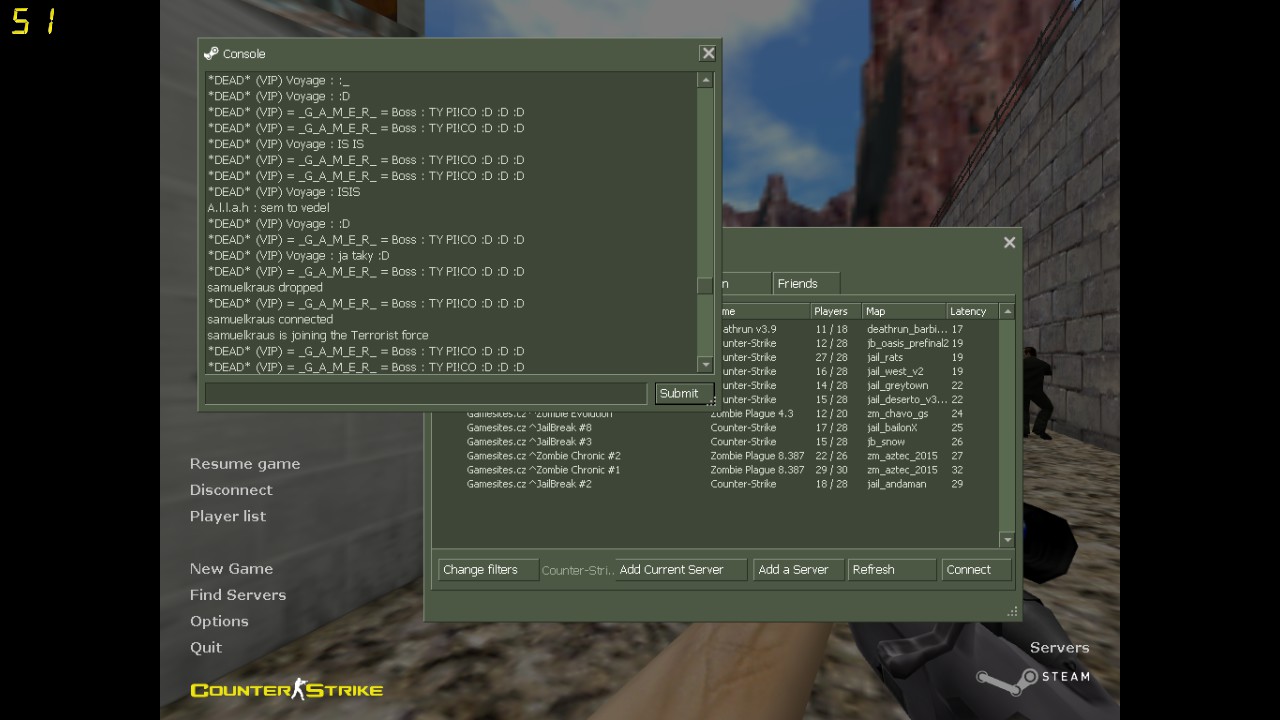The image size is (1280, 720).
Task: Select server Gamesites.cz JailBreak #2
Action: pyautogui.click(x=715, y=484)
